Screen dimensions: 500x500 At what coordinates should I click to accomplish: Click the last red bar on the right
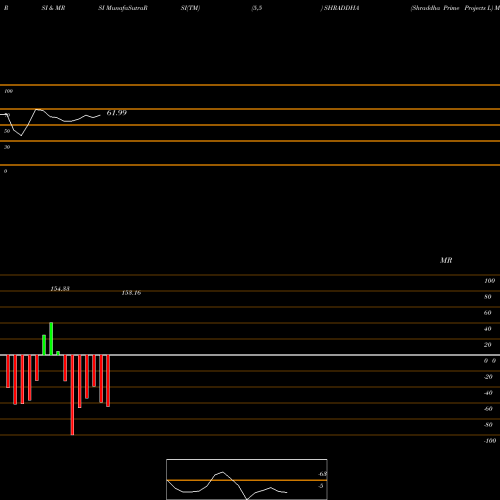click(108, 381)
